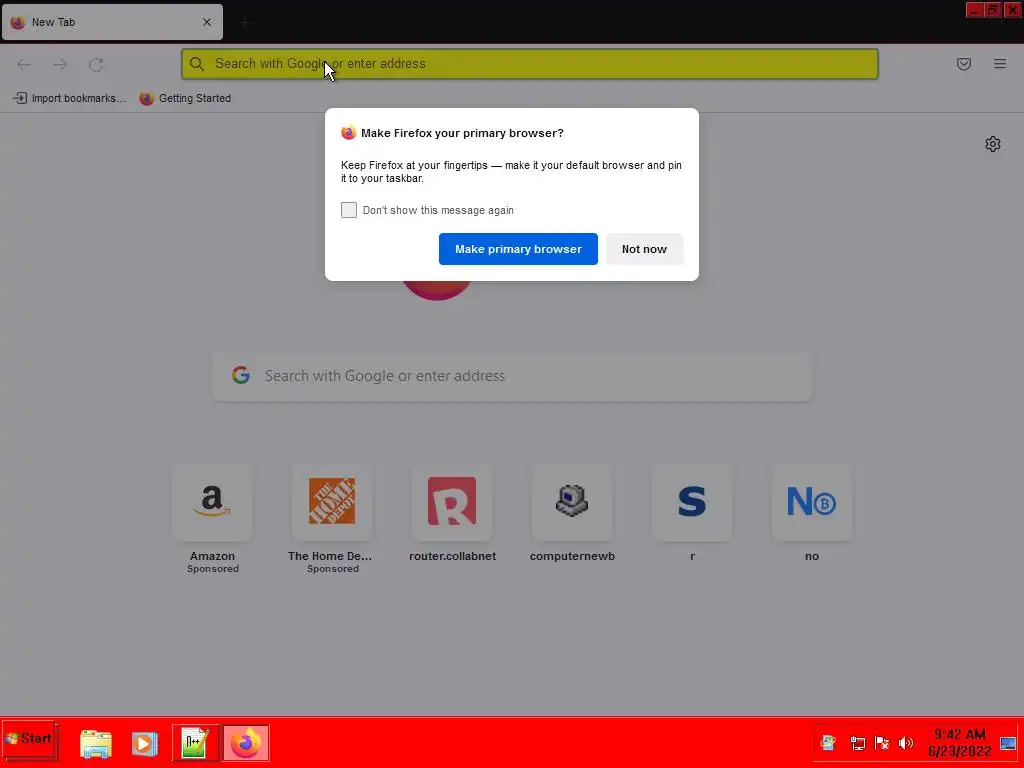
Task: Click Make primary browser button
Action: pyautogui.click(x=518, y=249)
